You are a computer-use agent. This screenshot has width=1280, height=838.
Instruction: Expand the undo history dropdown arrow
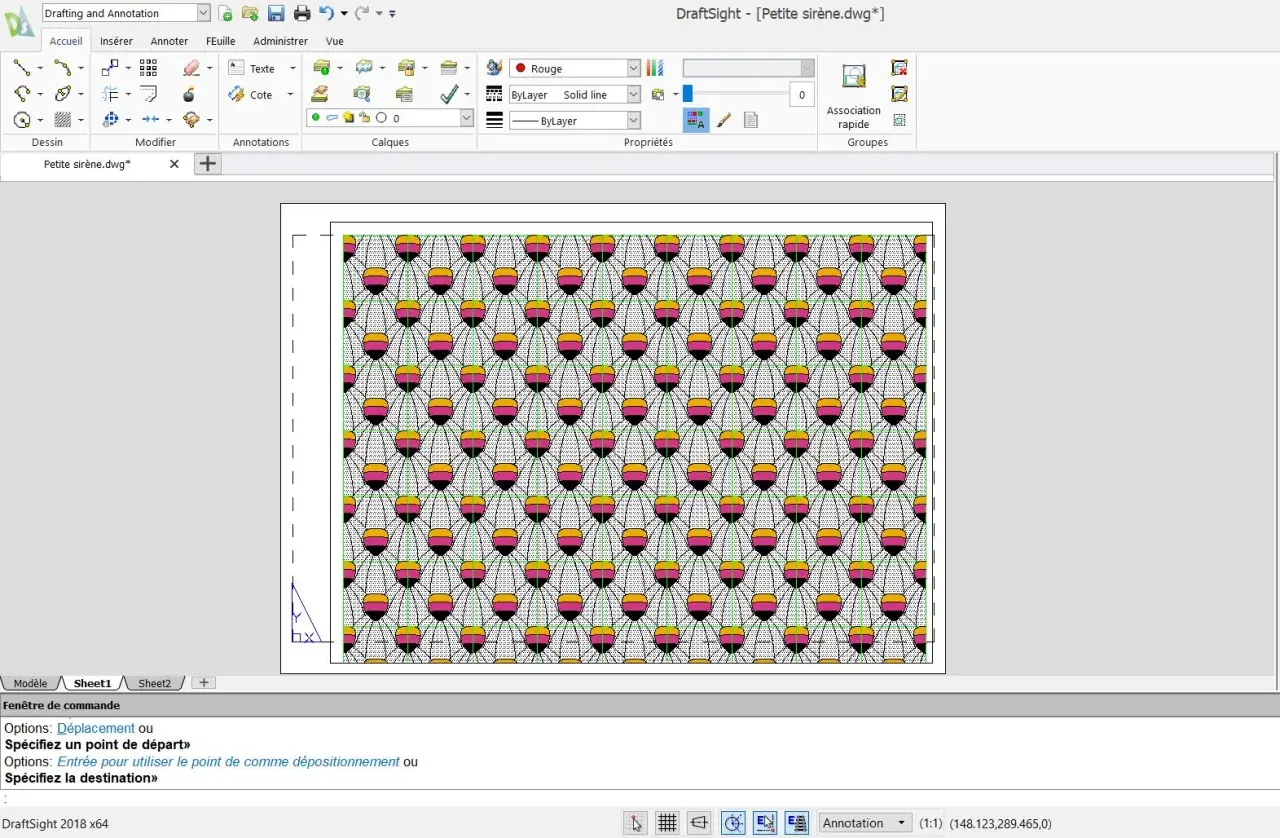[x=344, y=13]
